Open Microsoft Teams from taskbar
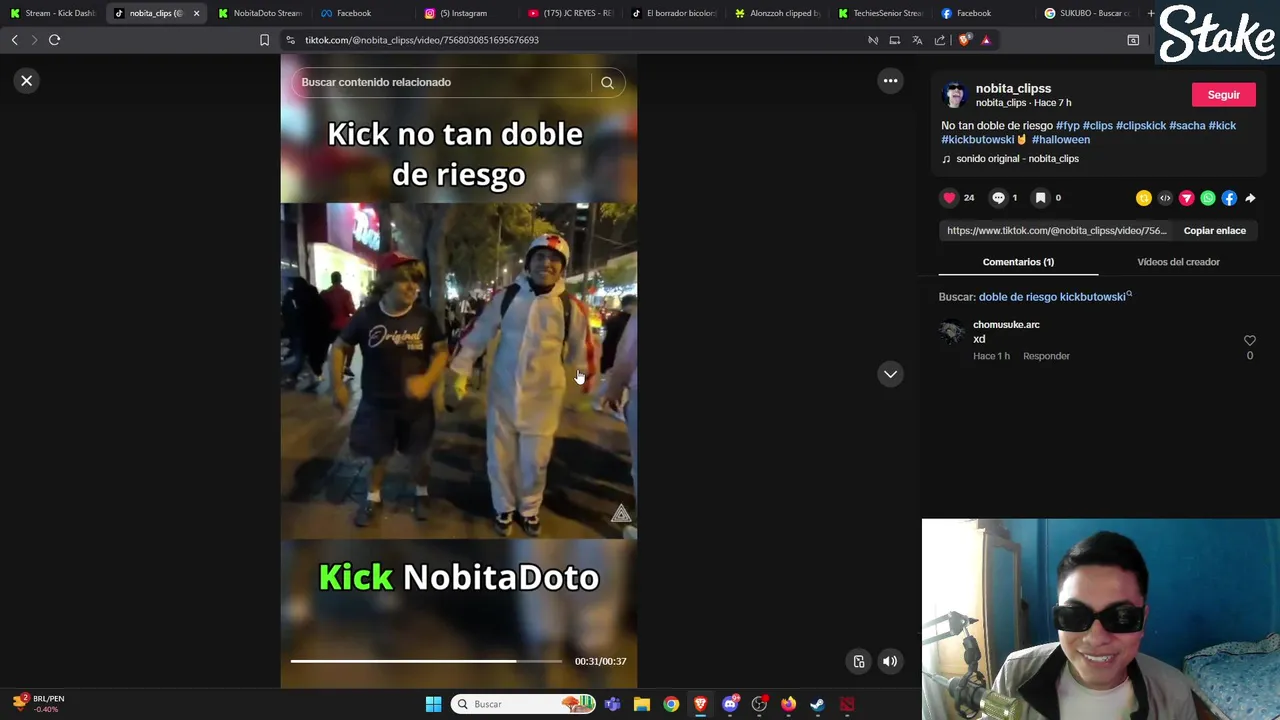 612,704
